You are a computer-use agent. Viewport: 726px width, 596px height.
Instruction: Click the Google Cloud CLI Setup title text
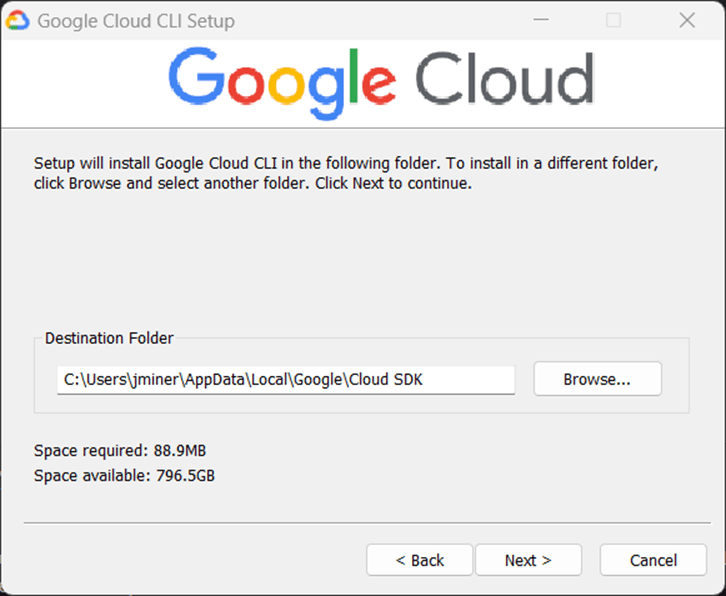click(136, 21)
